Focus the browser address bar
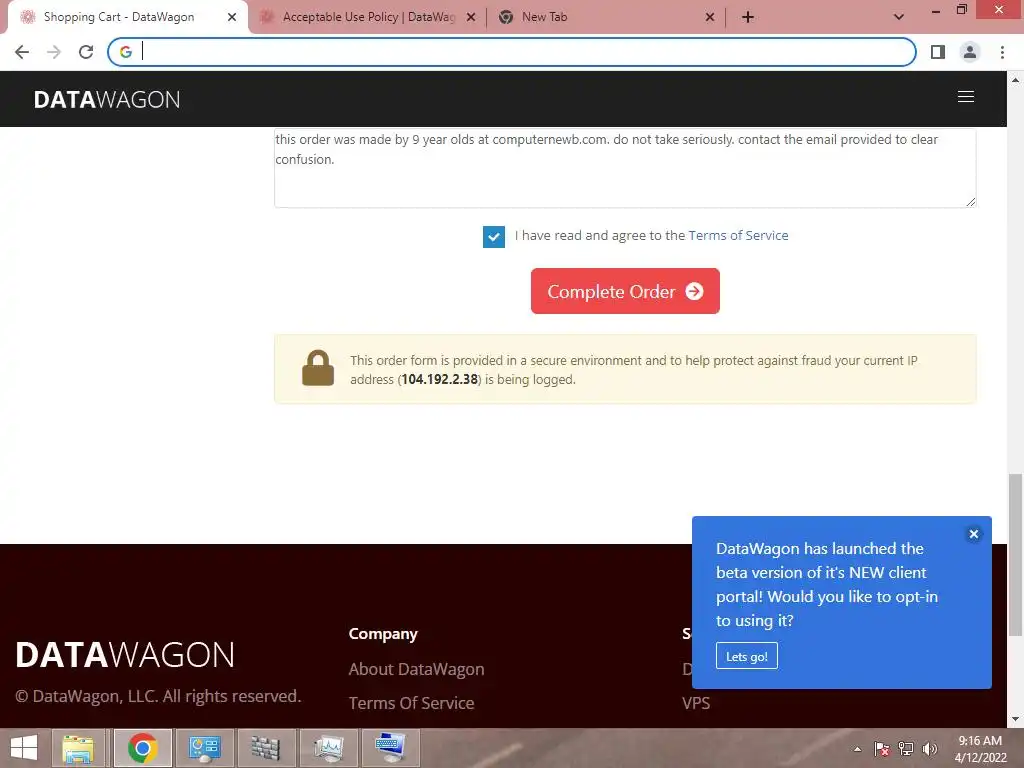 click(511, 52)
